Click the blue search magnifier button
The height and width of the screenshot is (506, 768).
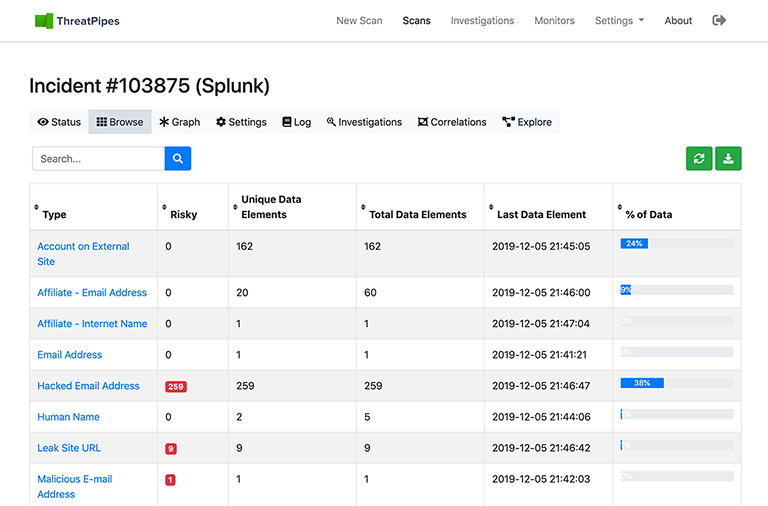[x=178, y=158]
